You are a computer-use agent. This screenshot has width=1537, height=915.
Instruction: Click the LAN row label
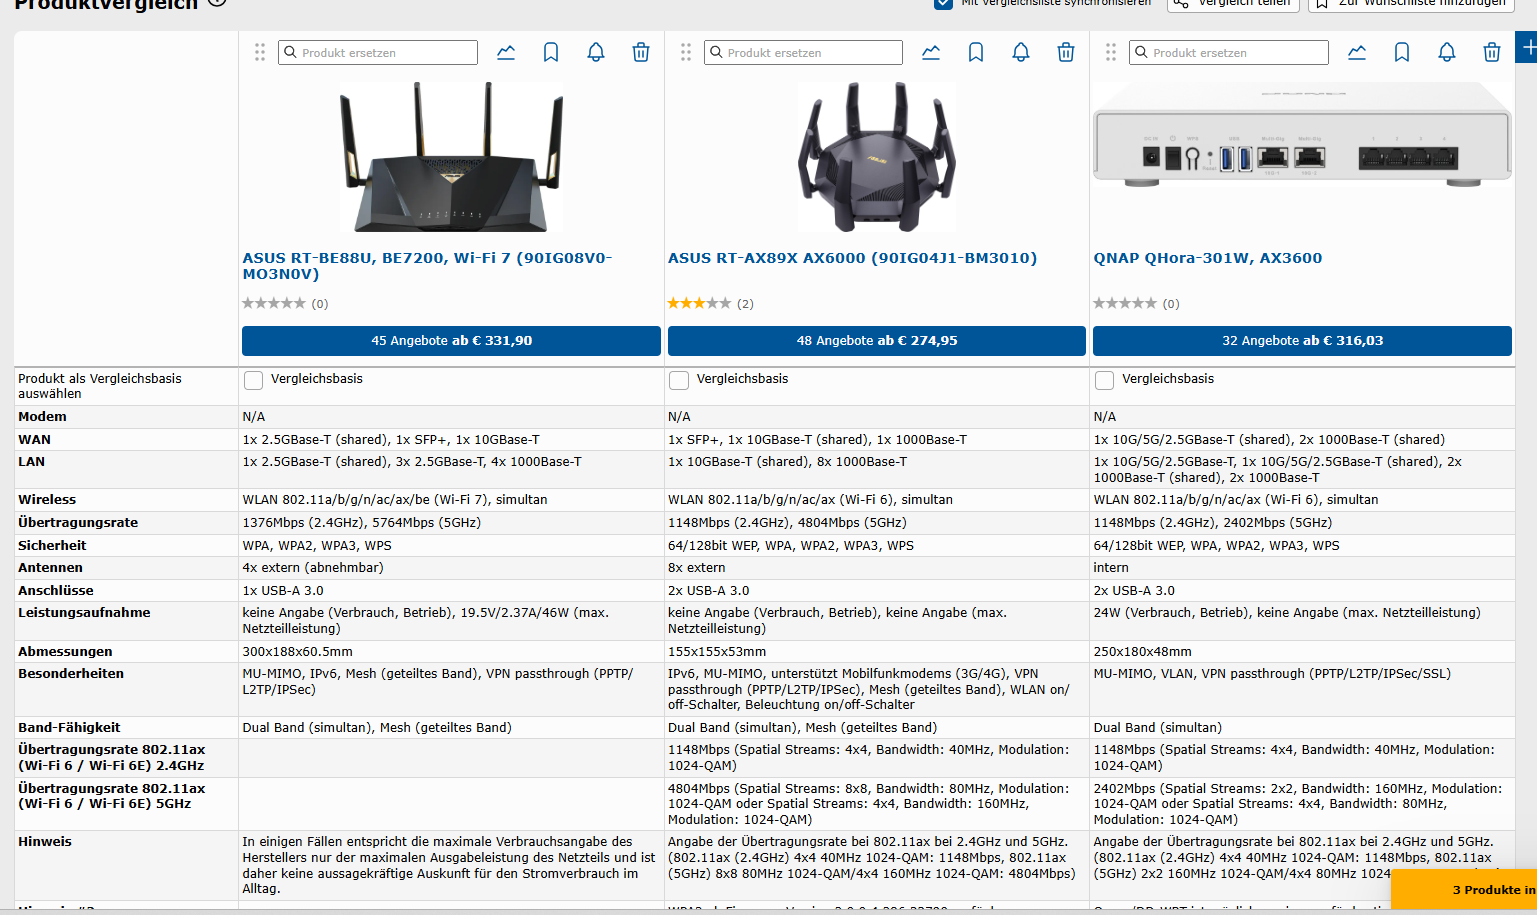click(31, 462)
